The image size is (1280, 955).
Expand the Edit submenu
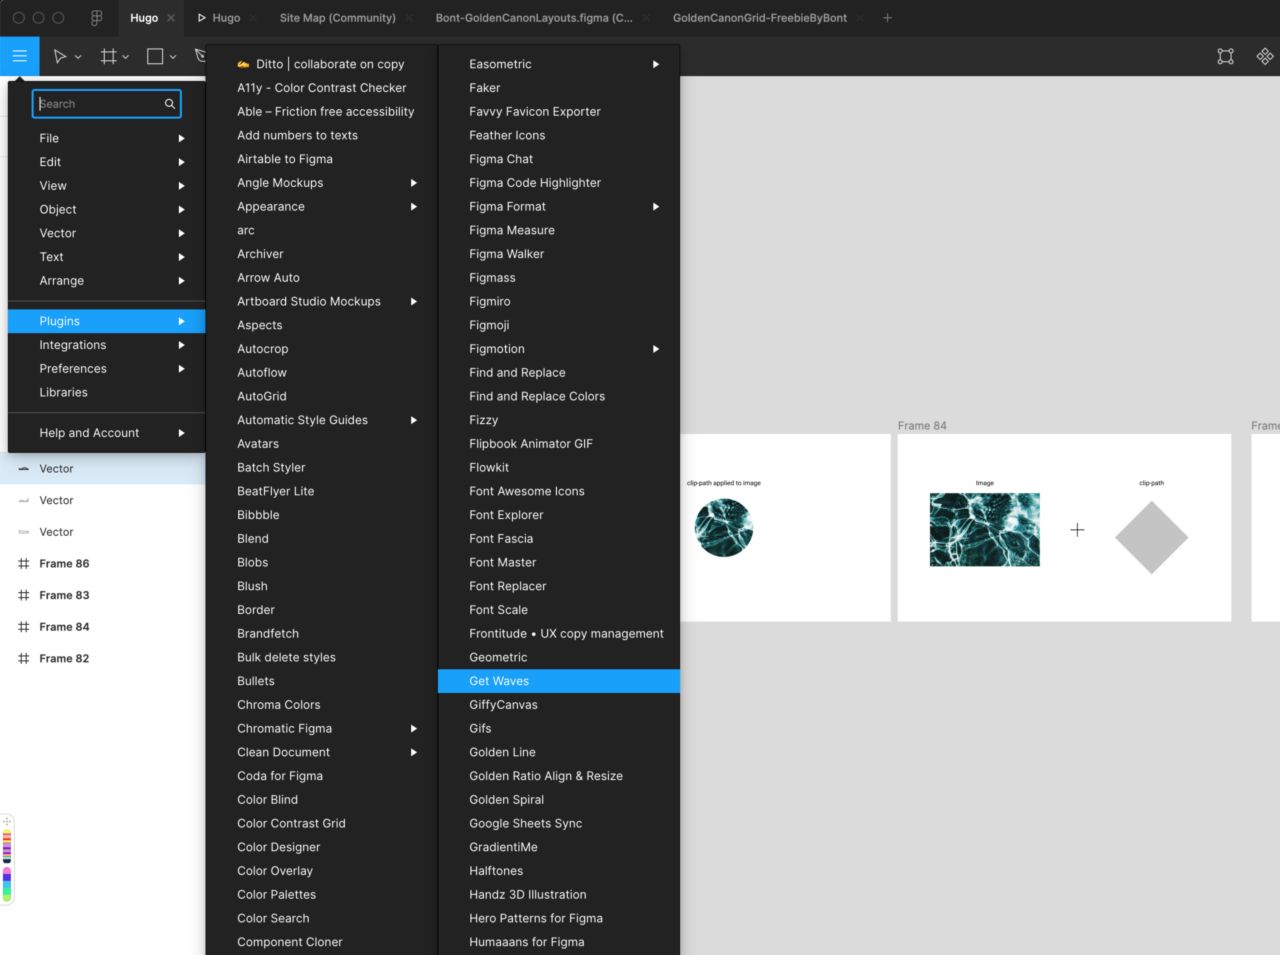pos(106,162)
